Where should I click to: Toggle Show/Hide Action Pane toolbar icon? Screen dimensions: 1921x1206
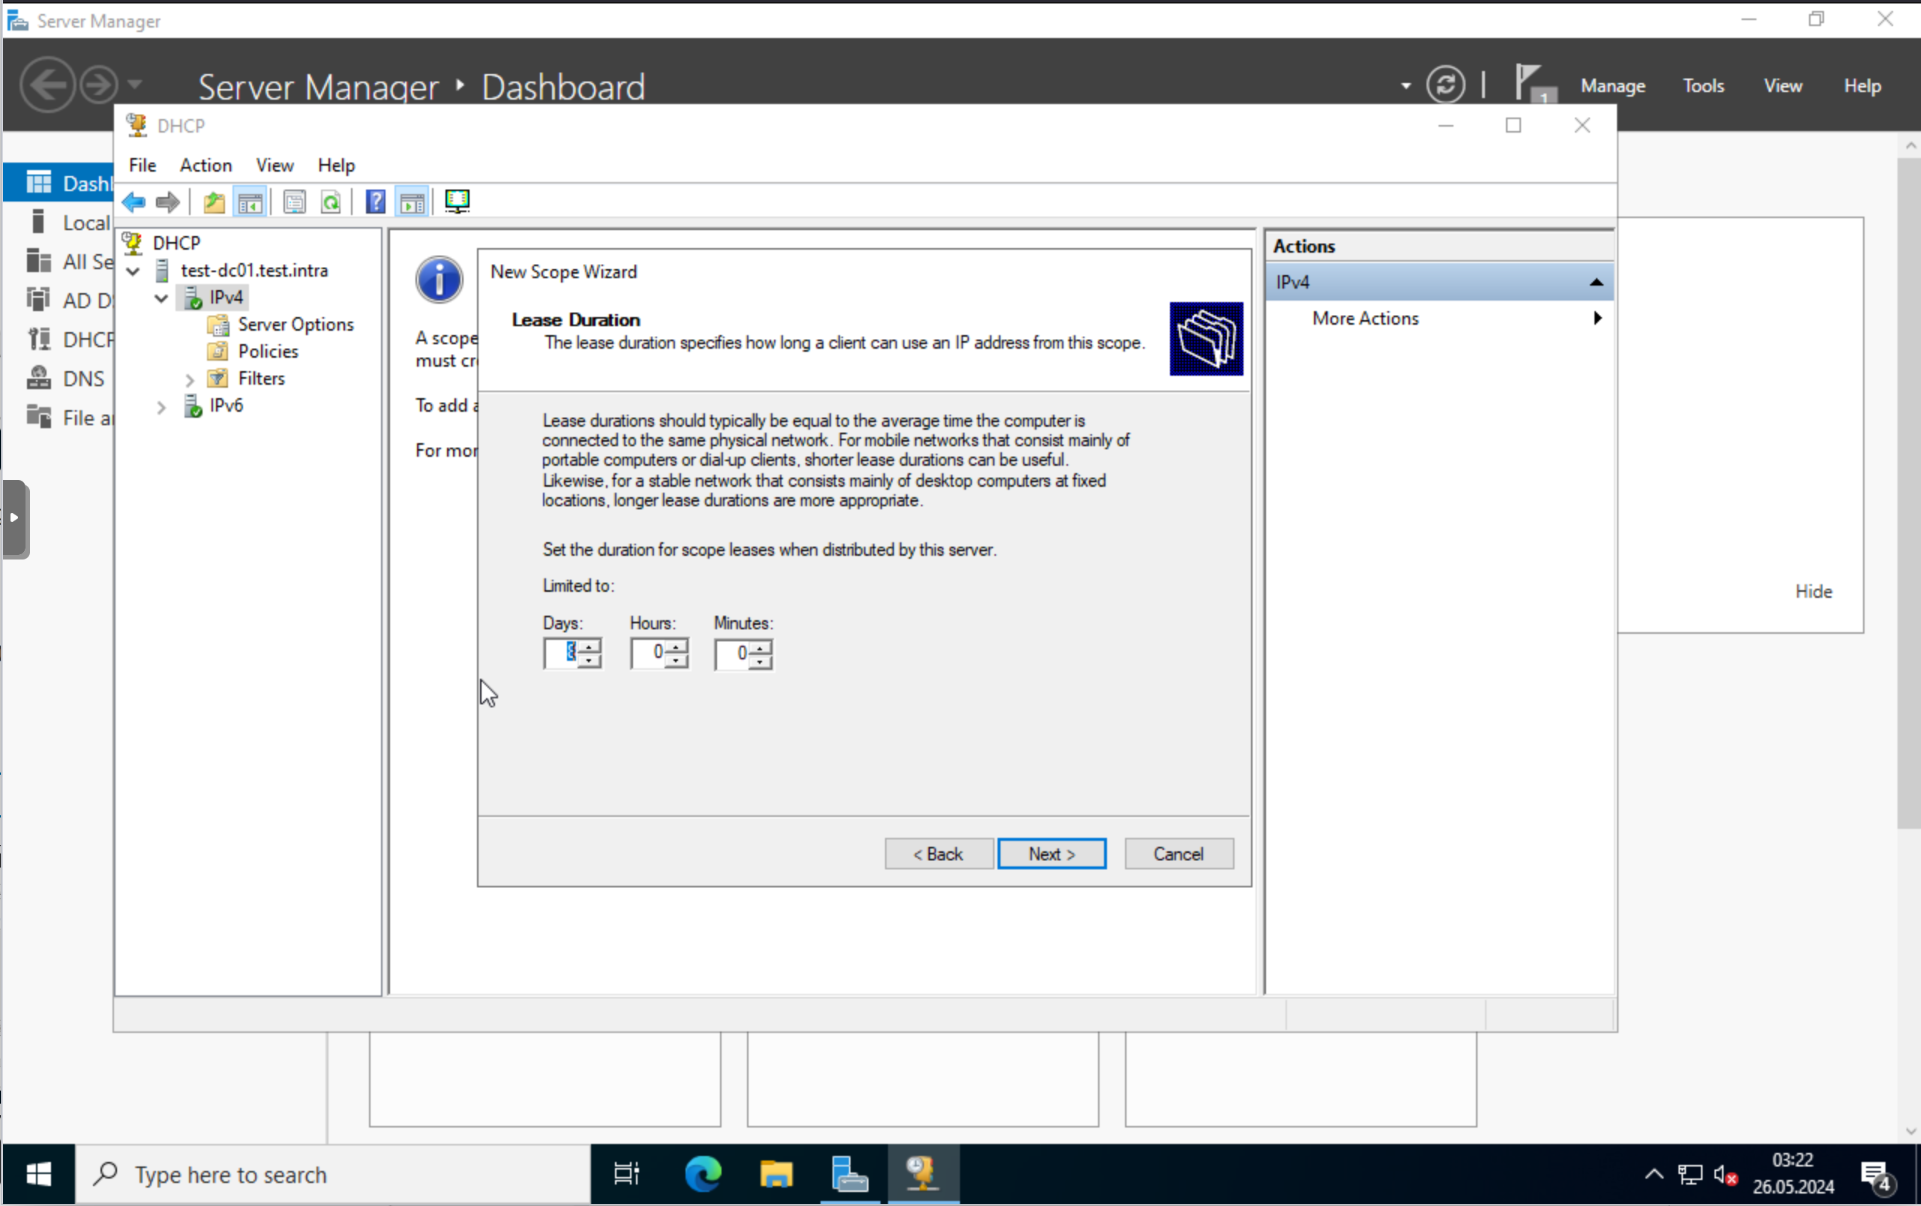tap(412, 202)
